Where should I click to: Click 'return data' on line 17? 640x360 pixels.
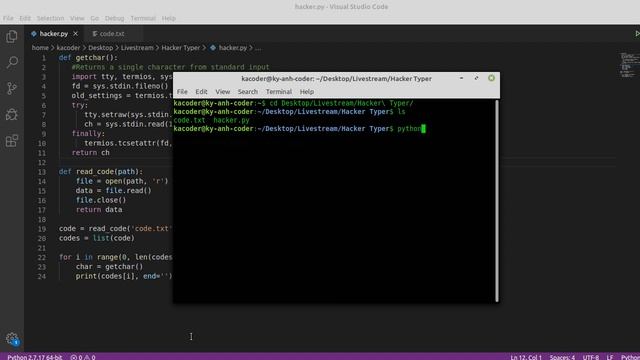pyautogui.click(x=99, y=209)
